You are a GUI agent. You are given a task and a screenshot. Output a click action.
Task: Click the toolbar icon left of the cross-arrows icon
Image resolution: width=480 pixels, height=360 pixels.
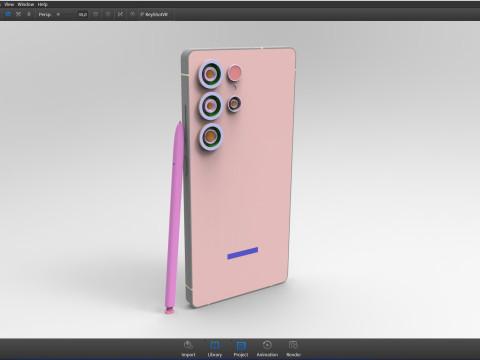pyautogui.click(x=108, y=14)
